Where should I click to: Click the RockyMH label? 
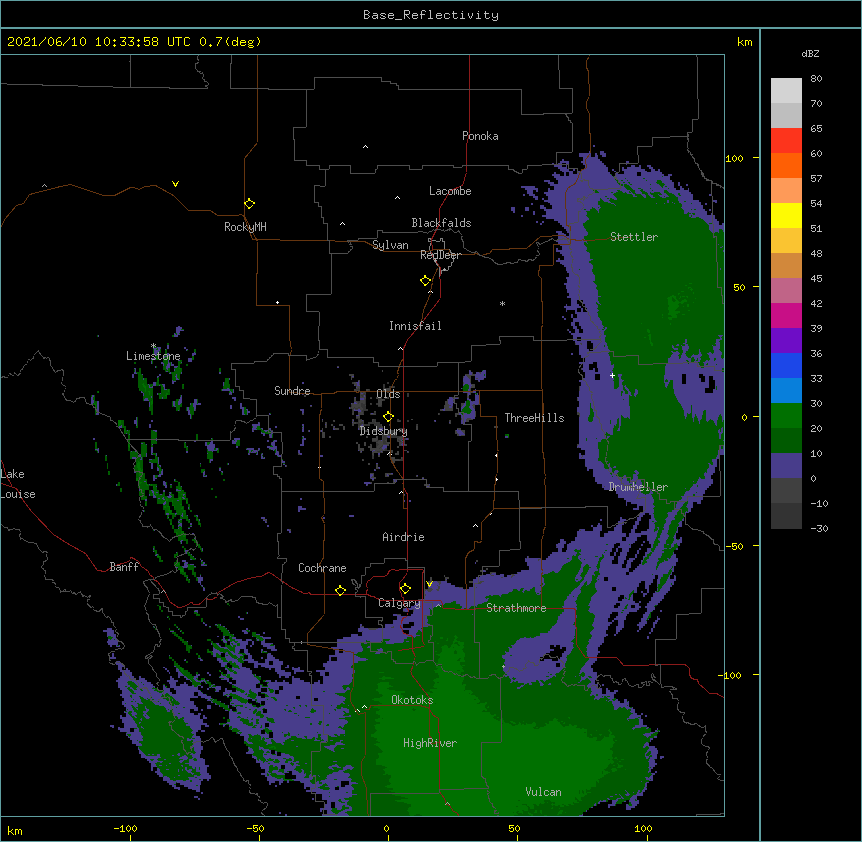(x=245, y=227)
